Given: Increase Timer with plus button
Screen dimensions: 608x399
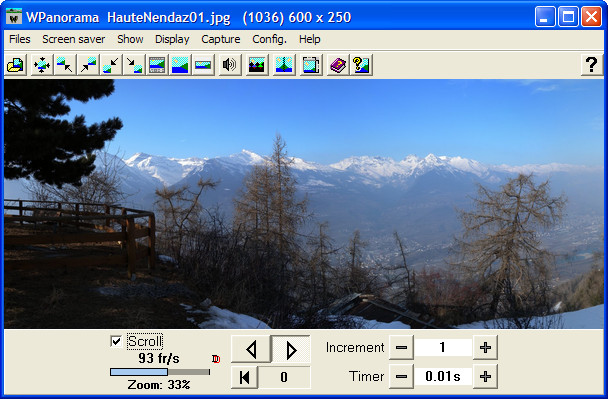Looking at the screenshot, I should [485, 376].
